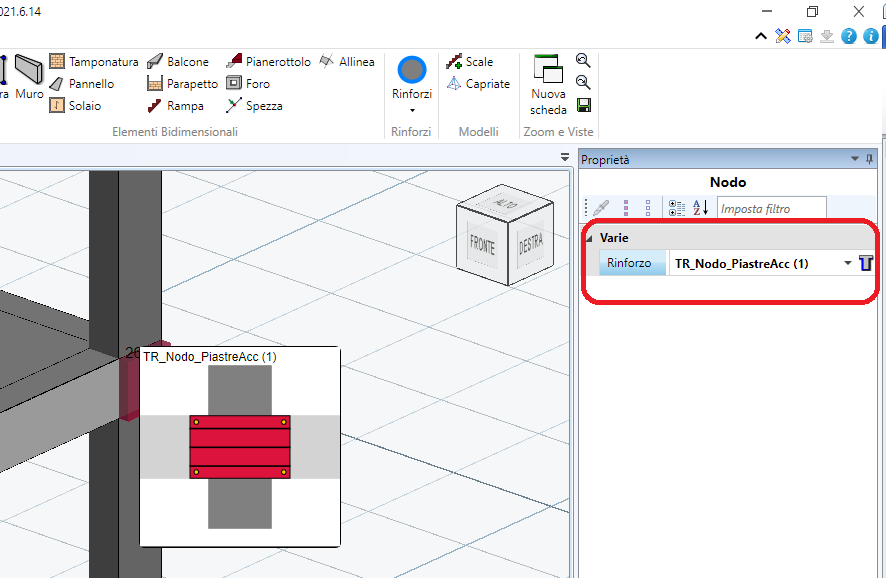Image resolution: width=886 pixels, height=578 pixels.
Task: Click the DESTRA face of the view cube
Action: point(531,244)
